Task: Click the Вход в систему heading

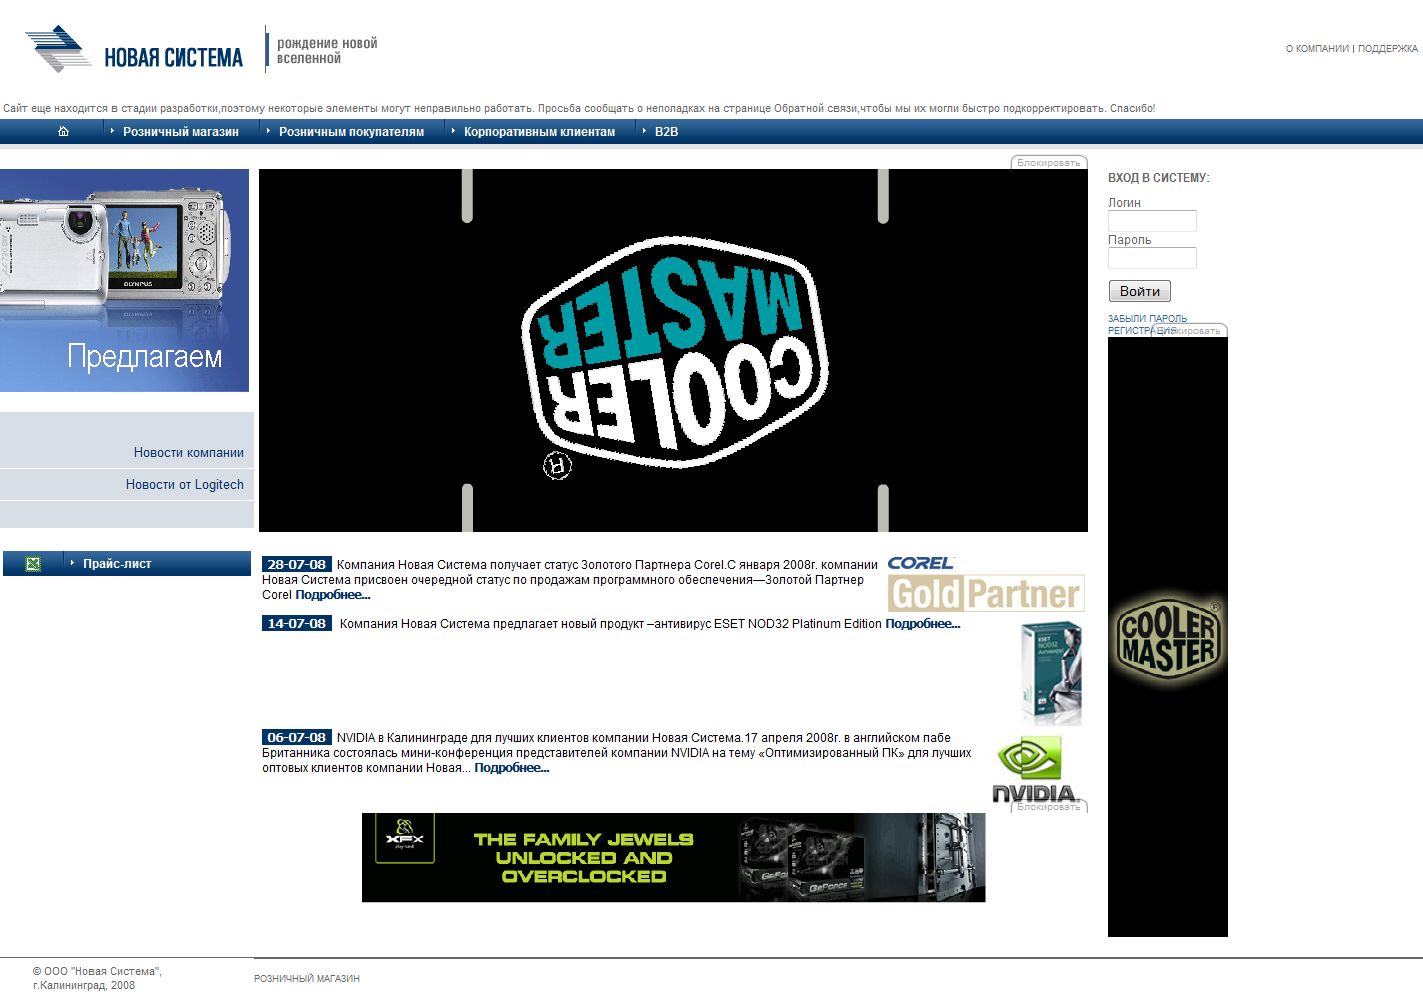Action: pos(1159,178)
